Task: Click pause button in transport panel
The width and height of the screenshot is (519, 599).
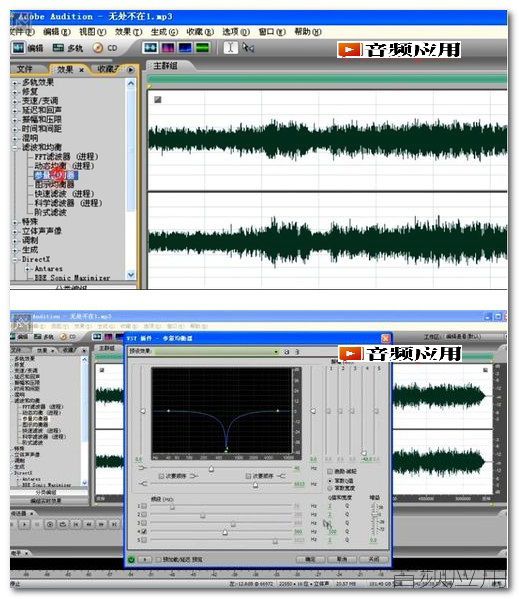Action: tap(37, 524)
